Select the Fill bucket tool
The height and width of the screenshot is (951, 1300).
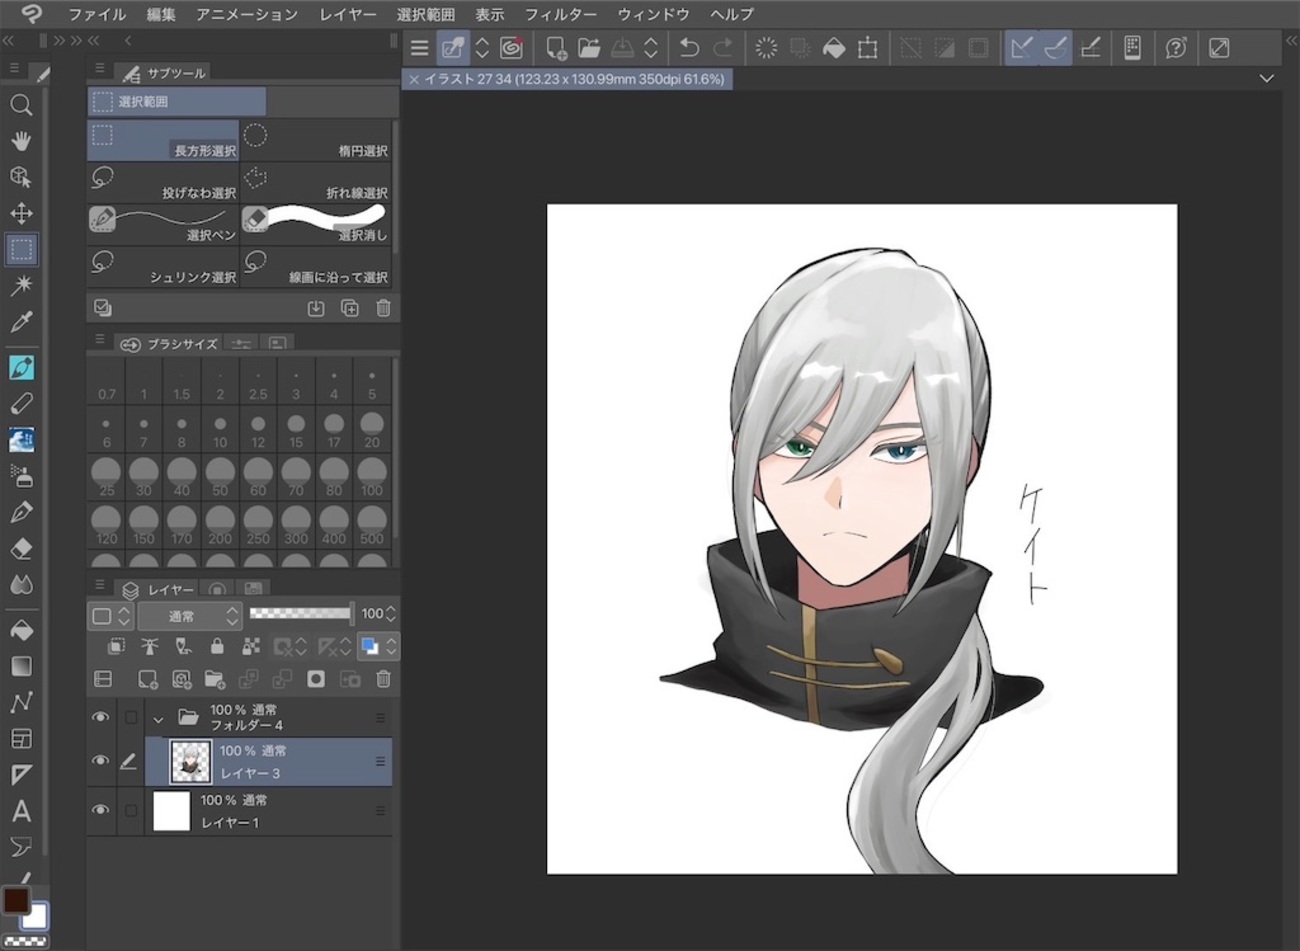[21, 630]
